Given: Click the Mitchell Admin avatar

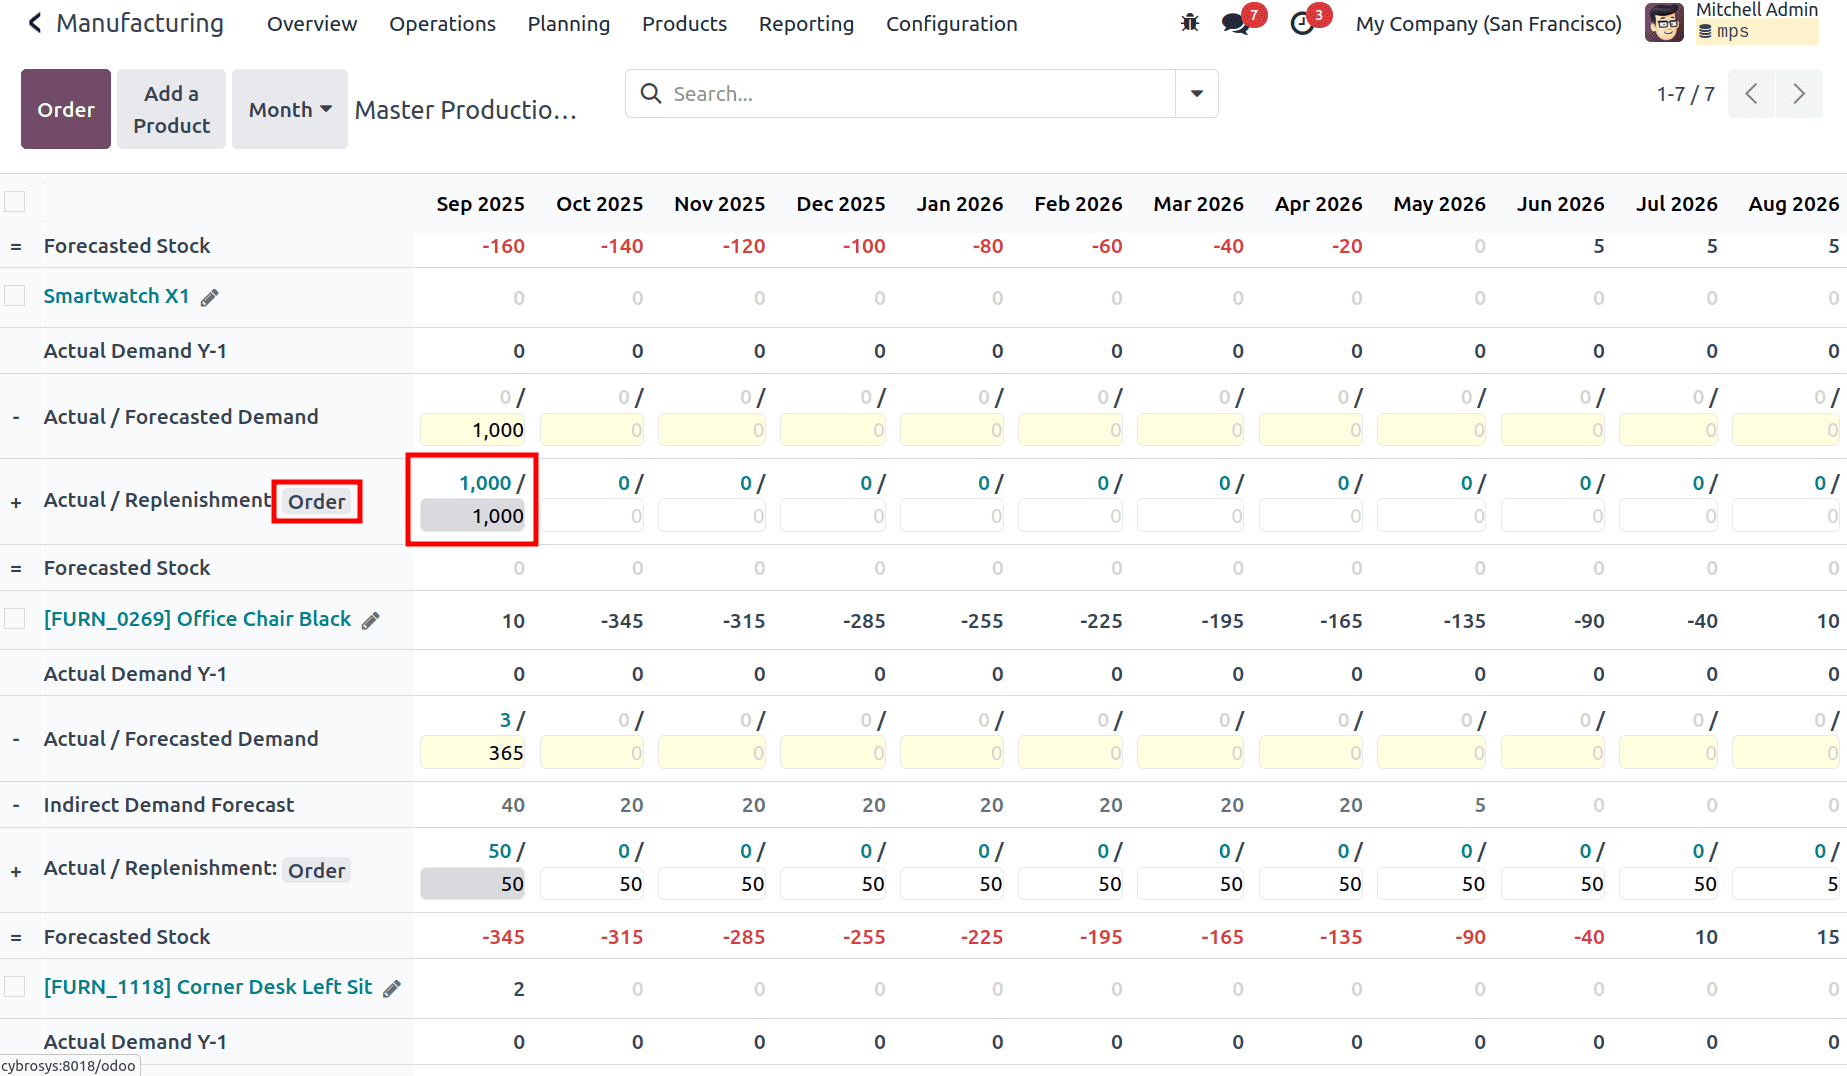Looking at the screenshot, I should tap(1663, 22).
